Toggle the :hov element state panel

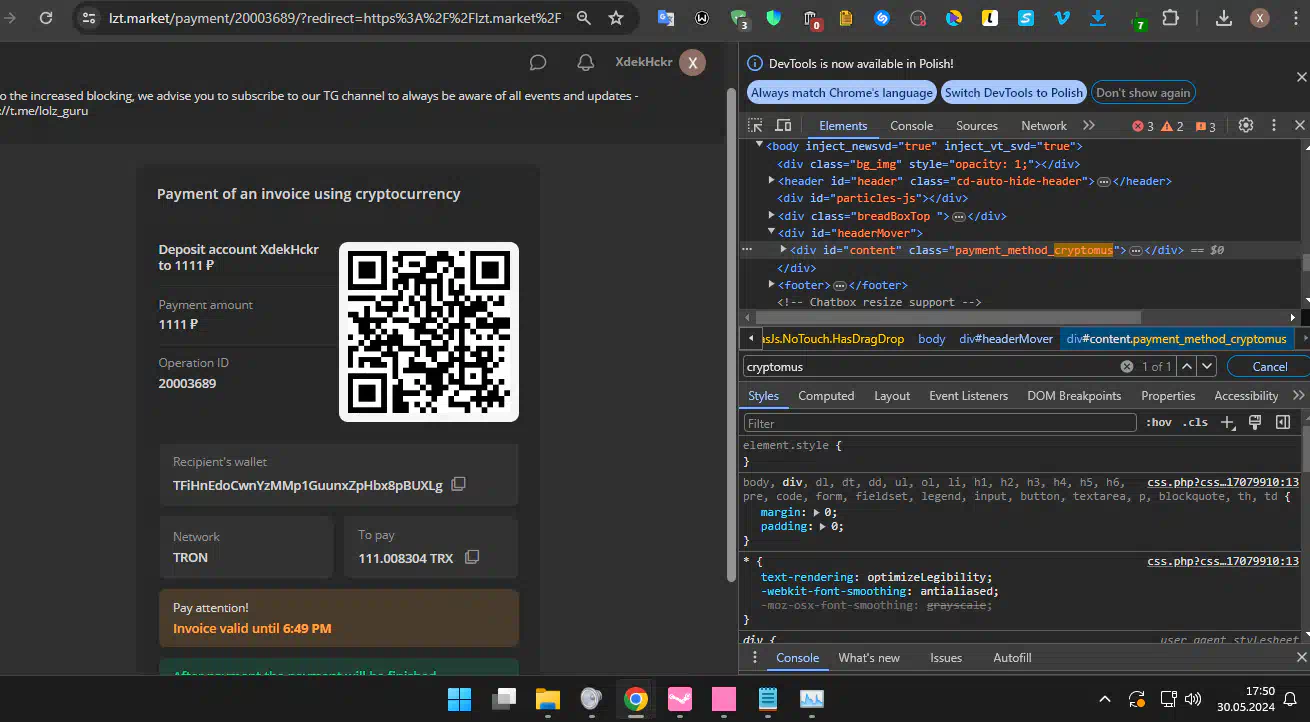[1159, 423]
